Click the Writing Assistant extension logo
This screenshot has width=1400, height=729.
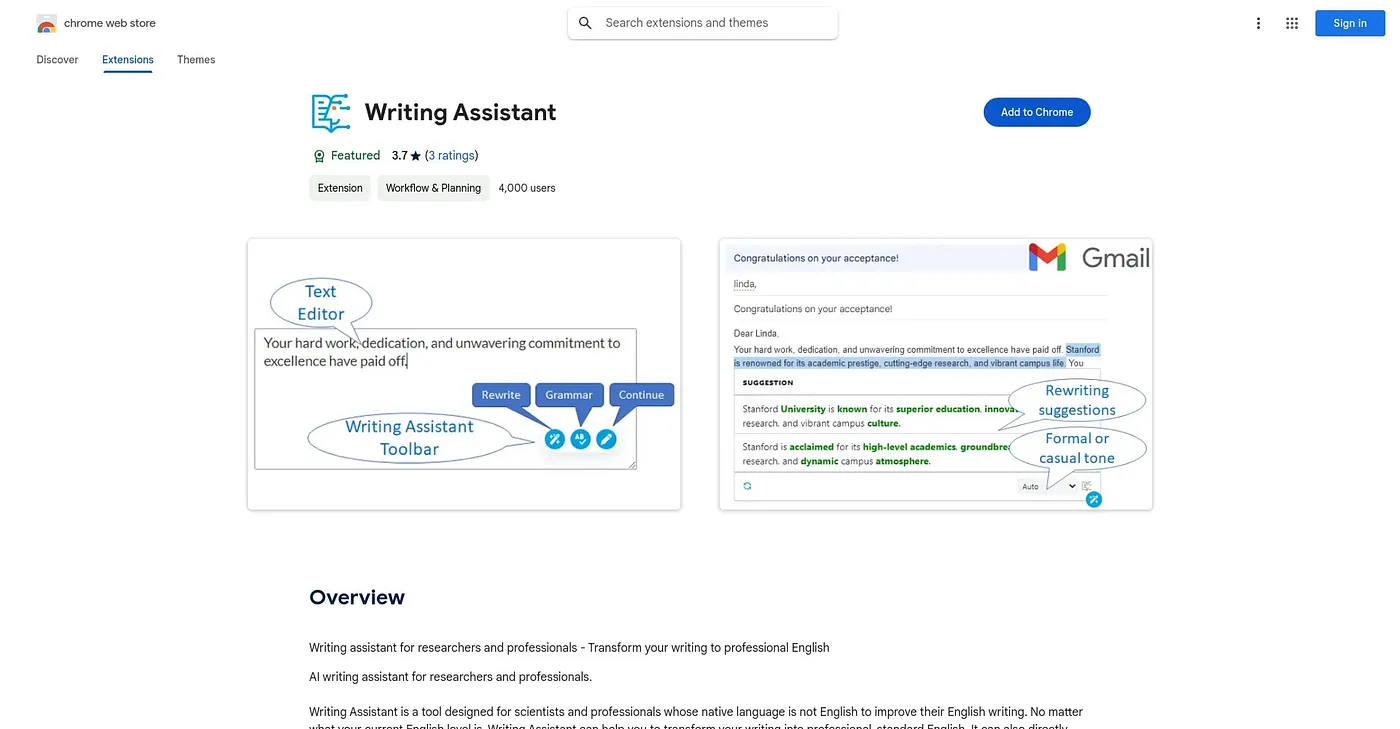331,113
